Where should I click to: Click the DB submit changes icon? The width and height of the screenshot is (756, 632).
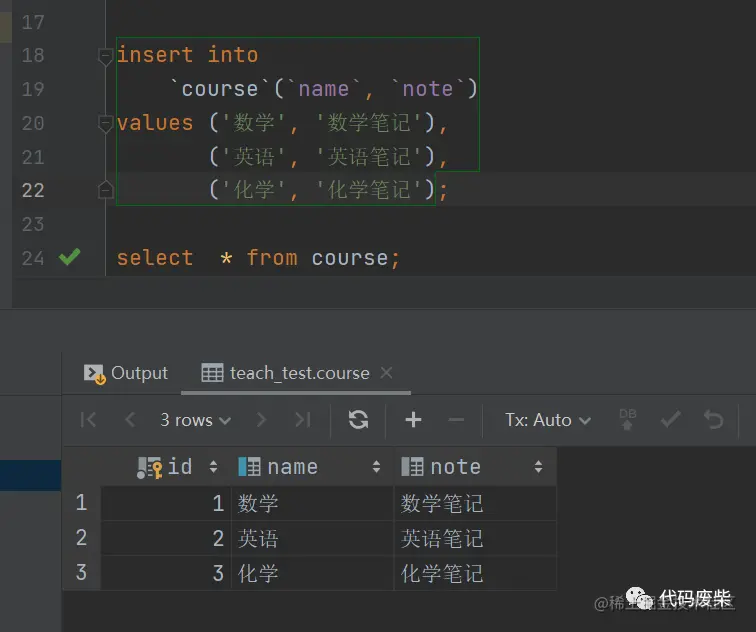click(x=627, y=419)
